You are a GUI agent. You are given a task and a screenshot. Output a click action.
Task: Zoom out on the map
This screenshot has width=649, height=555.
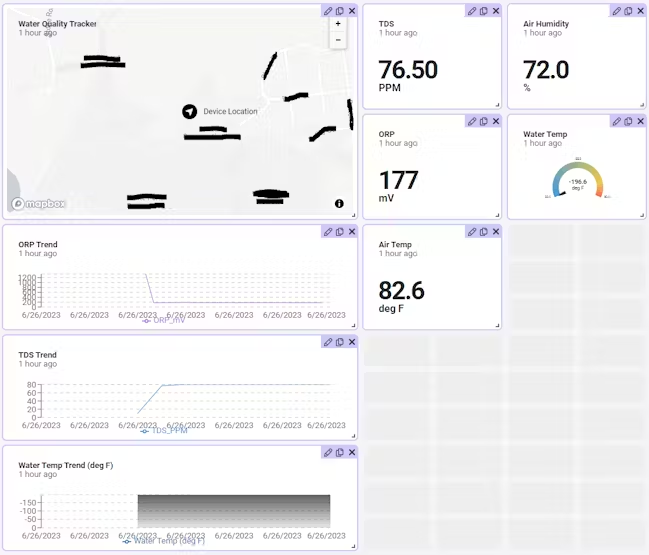pos(338,41)
